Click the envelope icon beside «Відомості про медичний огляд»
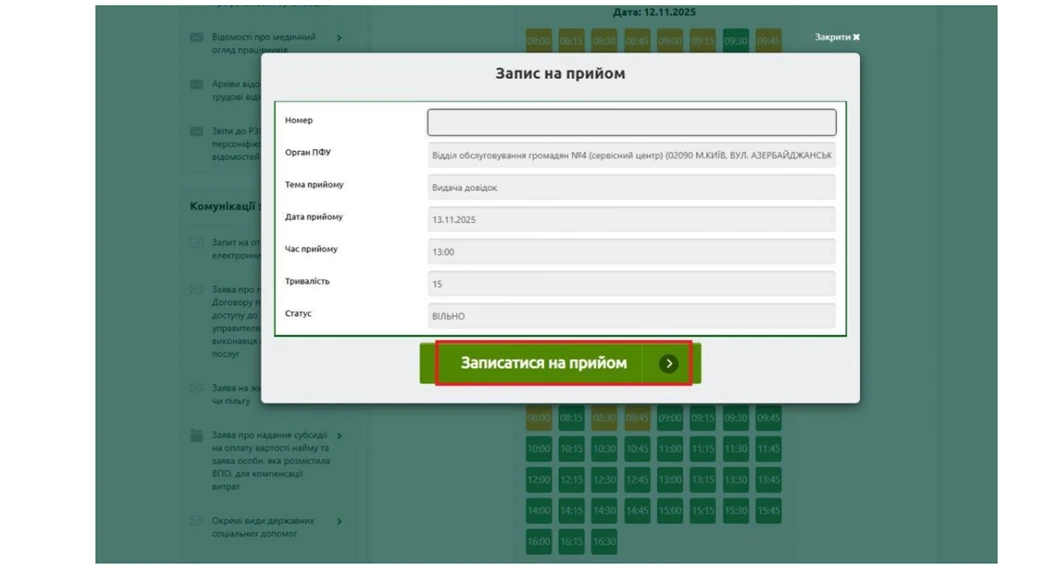The height and width of the screenshot is (569, 1059). (x=197, y=38)
